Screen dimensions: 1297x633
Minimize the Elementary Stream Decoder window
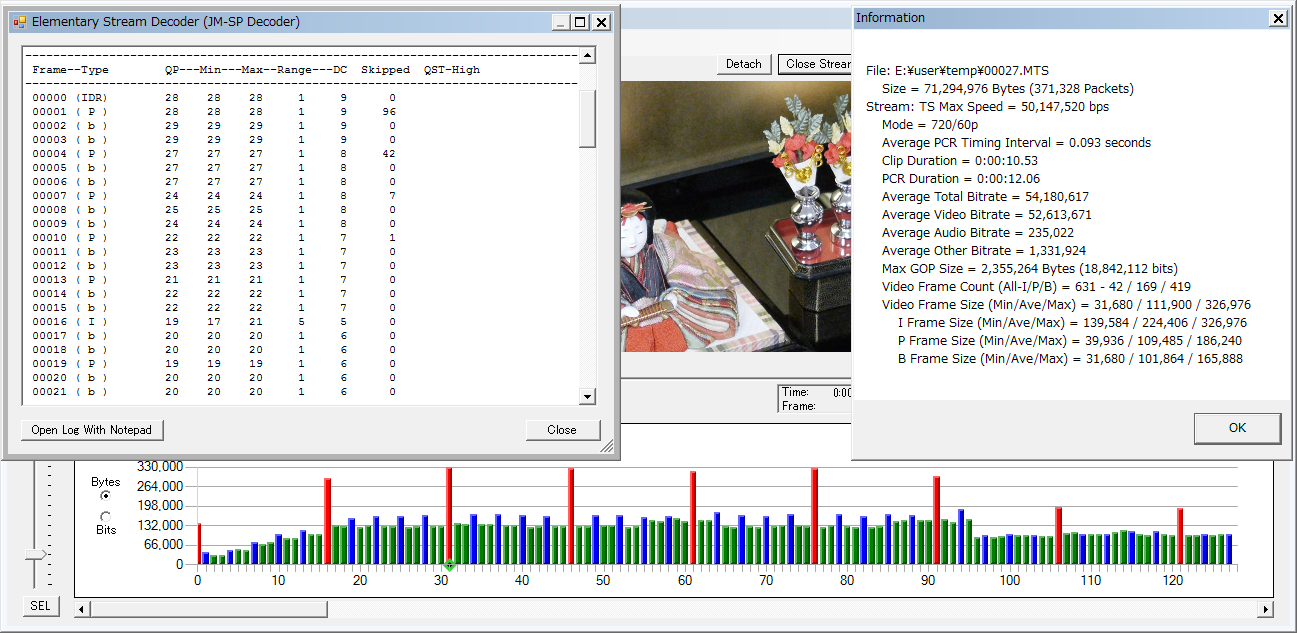point(561,22)
